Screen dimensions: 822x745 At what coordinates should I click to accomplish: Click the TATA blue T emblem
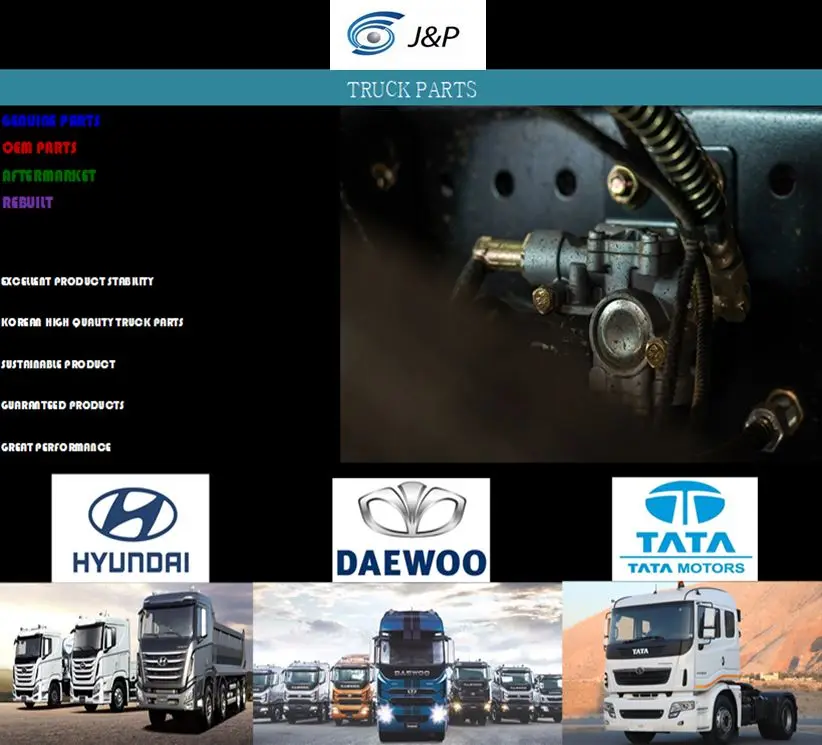click(688, 500)
